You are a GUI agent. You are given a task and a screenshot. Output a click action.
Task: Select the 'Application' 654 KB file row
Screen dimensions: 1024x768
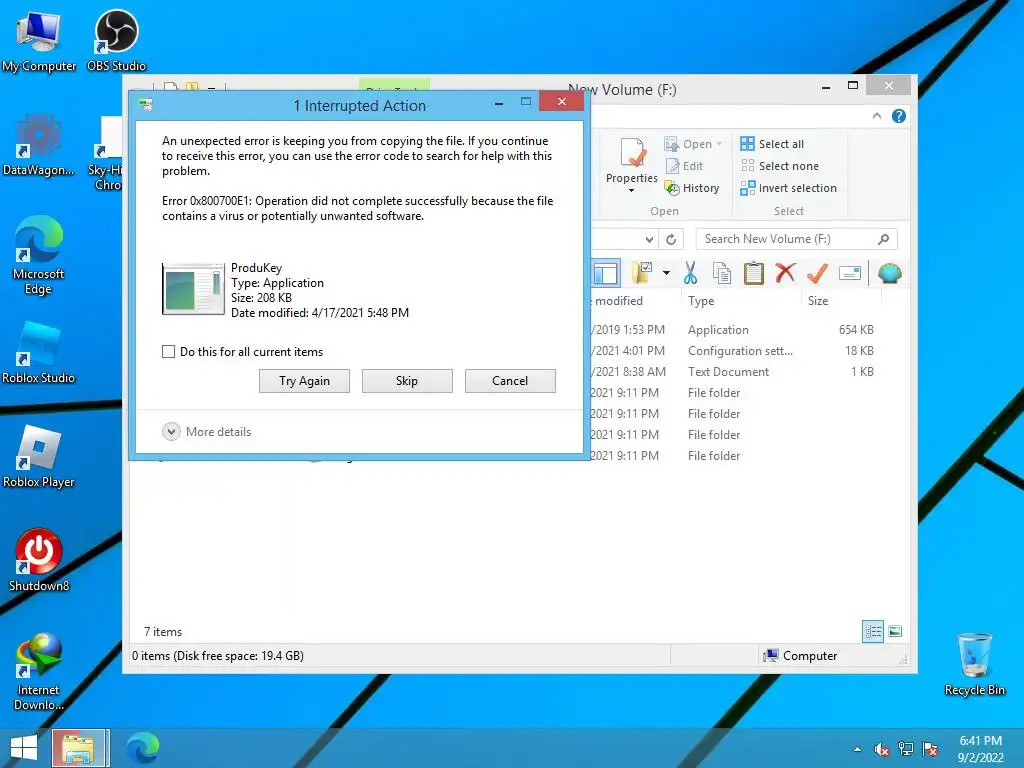click(x=735, y=330)
